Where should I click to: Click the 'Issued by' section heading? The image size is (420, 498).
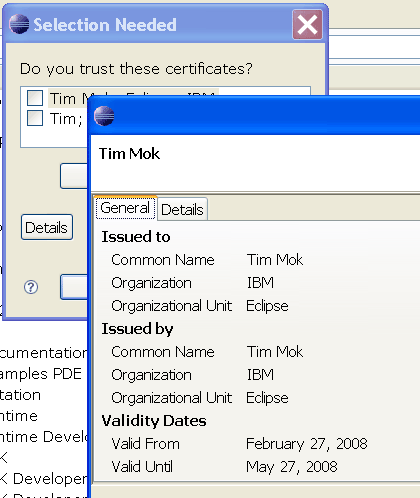(137, 329)
